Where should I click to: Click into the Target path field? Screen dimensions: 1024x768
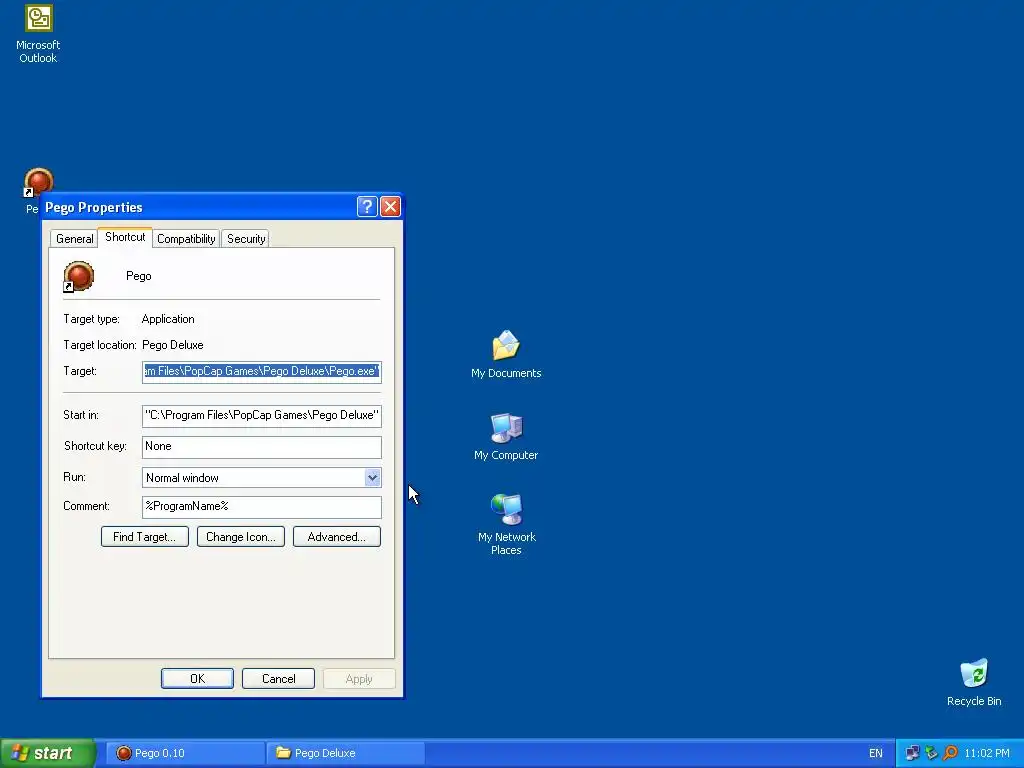(x=262, y=372)
